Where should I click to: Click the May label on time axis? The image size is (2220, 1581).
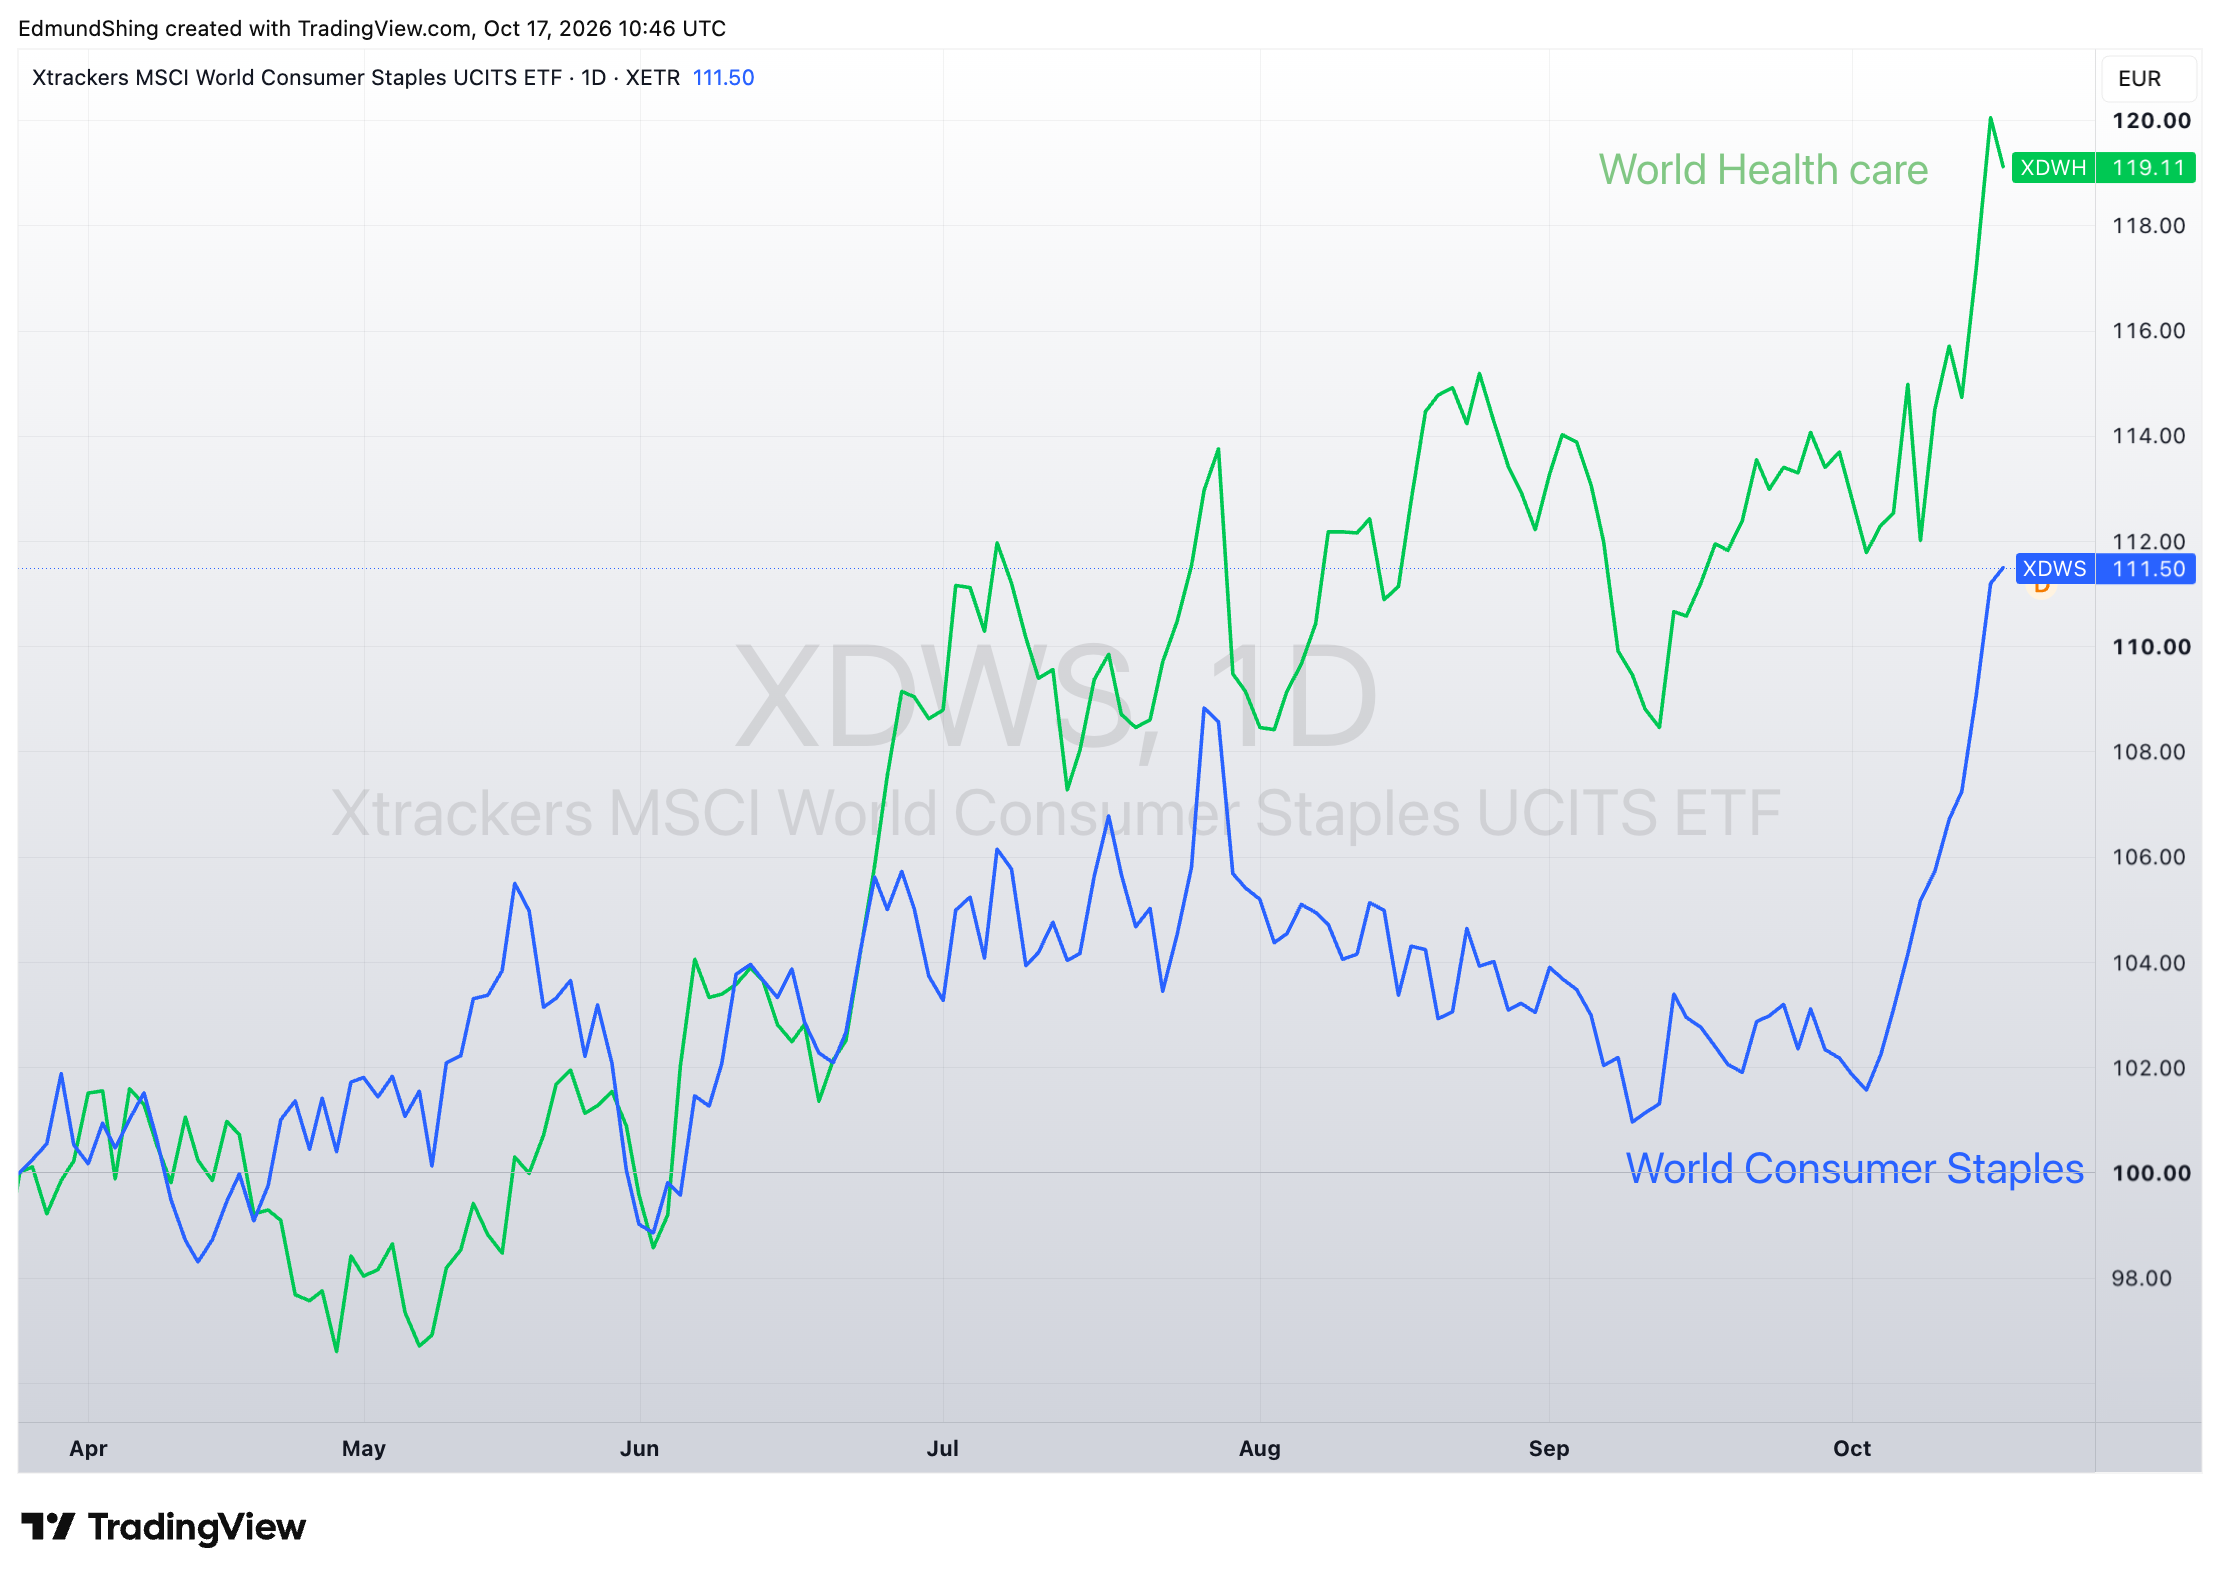363,1448
